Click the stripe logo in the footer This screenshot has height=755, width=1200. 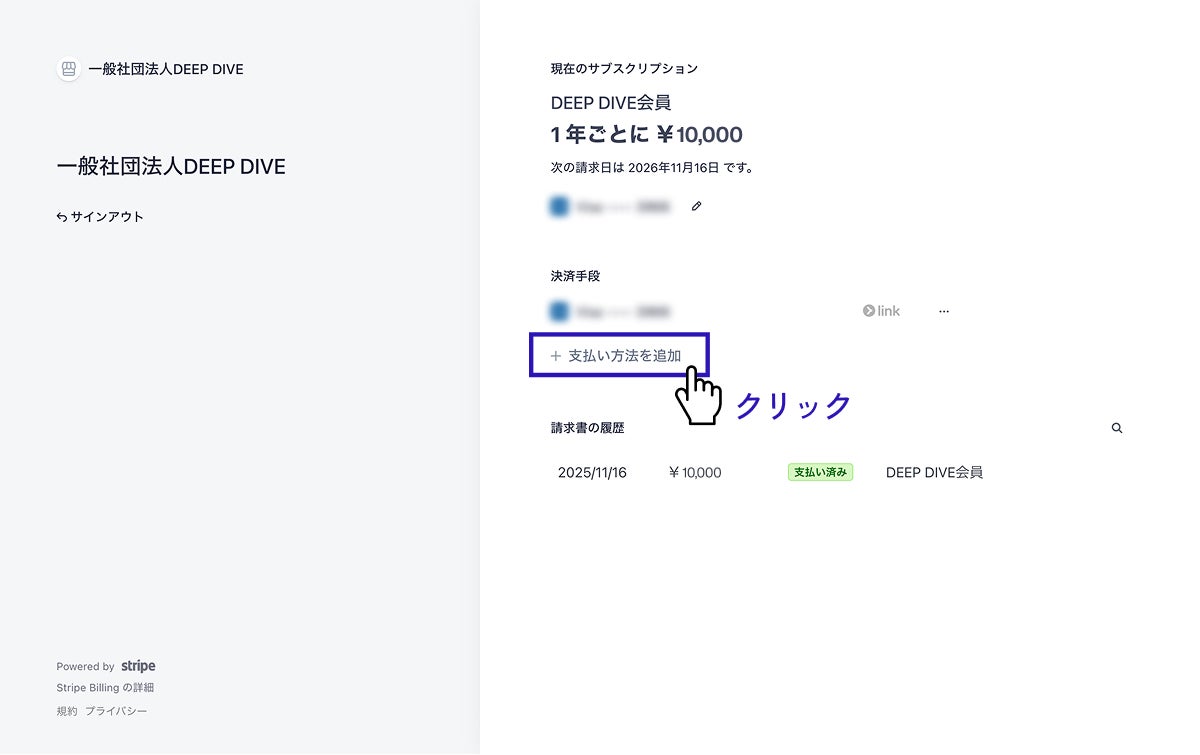tap(138, 666)
